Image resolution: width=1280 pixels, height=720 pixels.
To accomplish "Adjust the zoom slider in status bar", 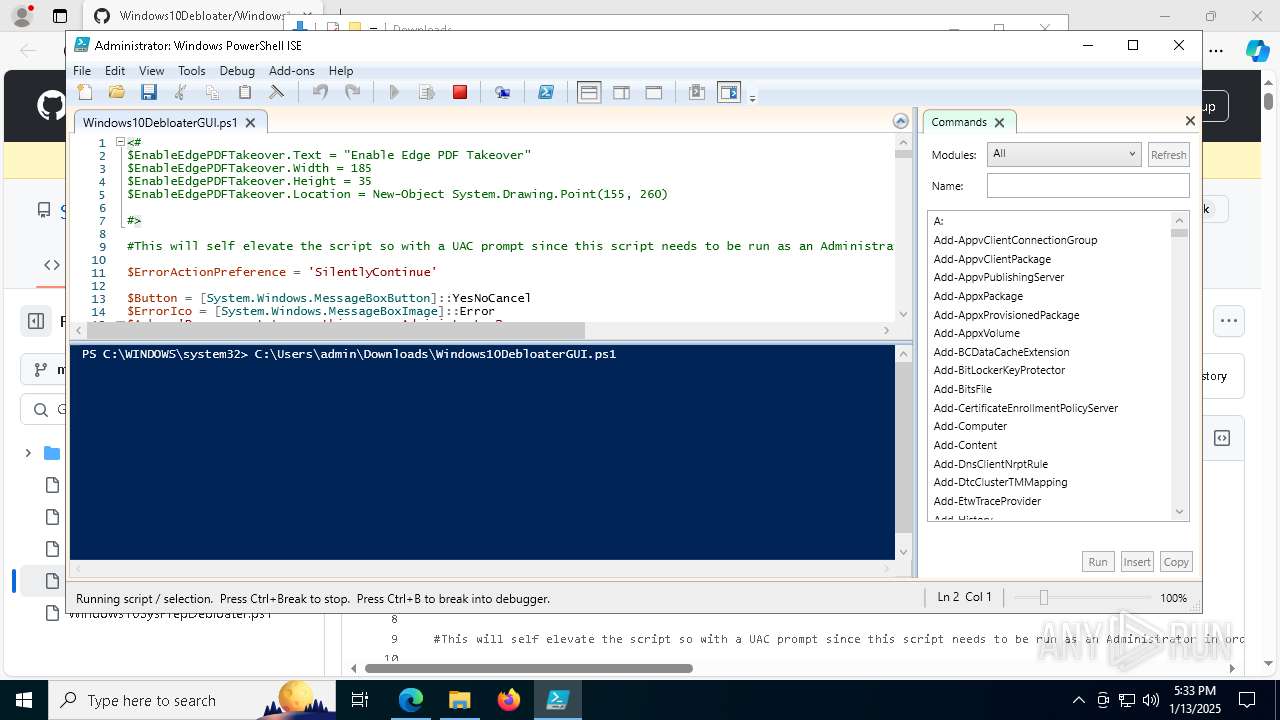I will (x=1043, y=597).
